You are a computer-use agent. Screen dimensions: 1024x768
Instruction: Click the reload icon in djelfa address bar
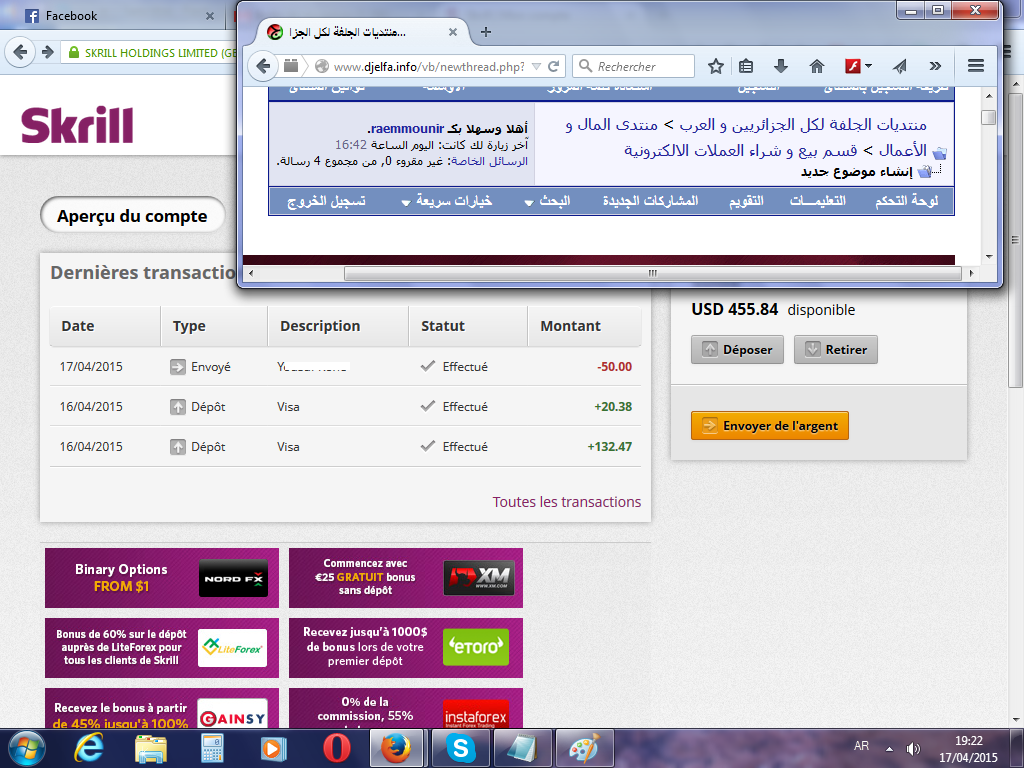[x=554, y=66]
